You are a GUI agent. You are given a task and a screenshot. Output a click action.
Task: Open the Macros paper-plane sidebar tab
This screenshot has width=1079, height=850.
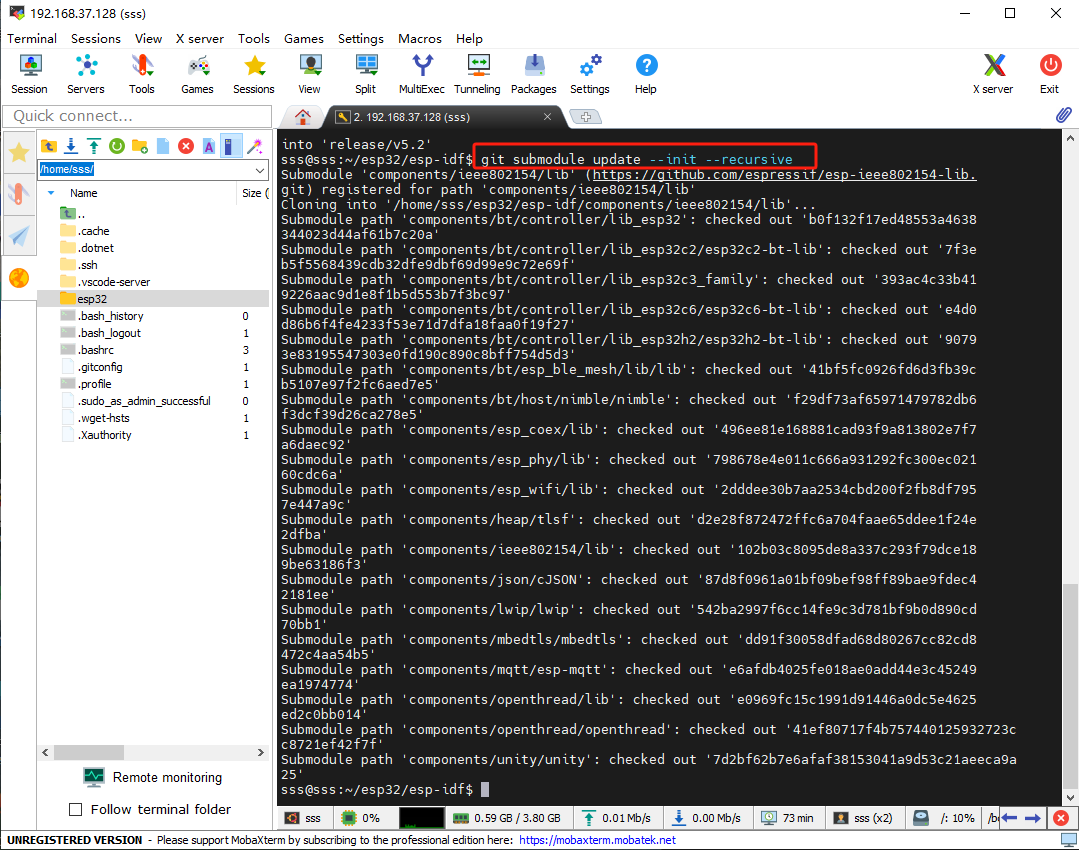pyautogui.click(x=19, y=236)
